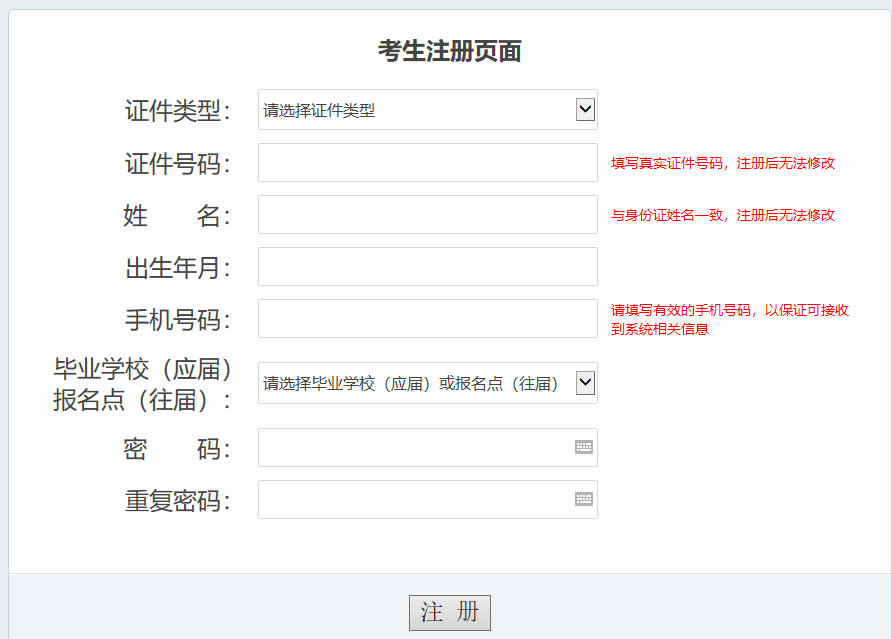Click the red 与身份证姓名一致 hint
892x639 pixels.
(x=722, y=215)
